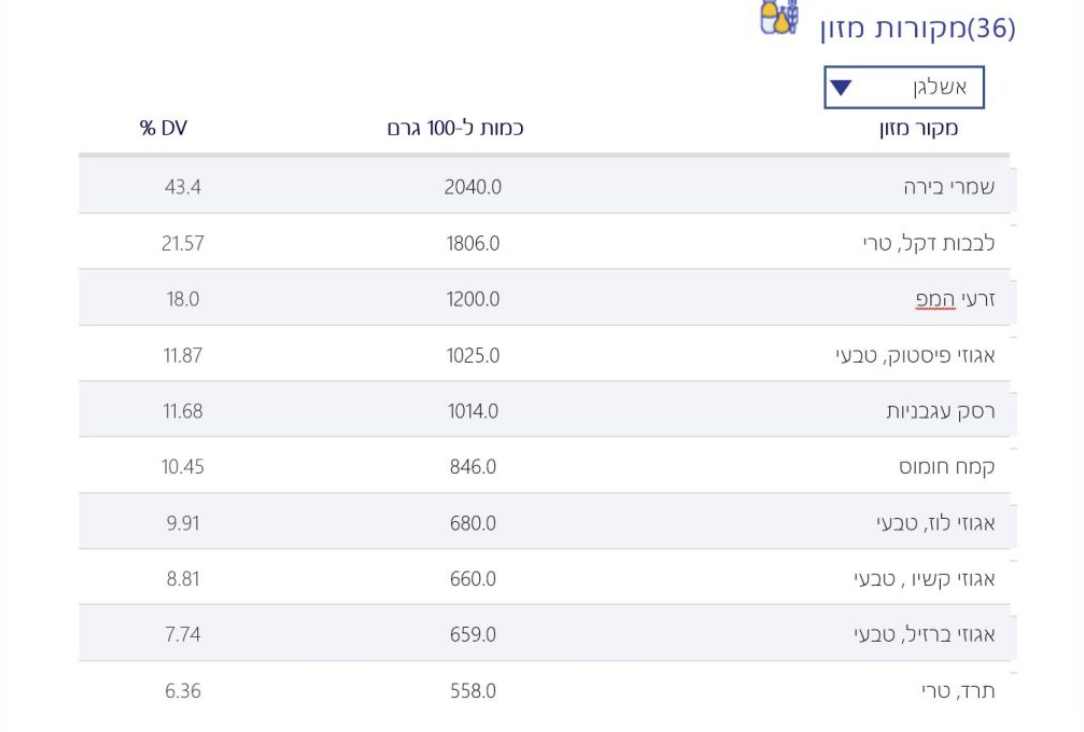1084x732 pixels.
Task: Click the 1806.0 amount for לבבות דקל
Action: [x=473, y=243]
